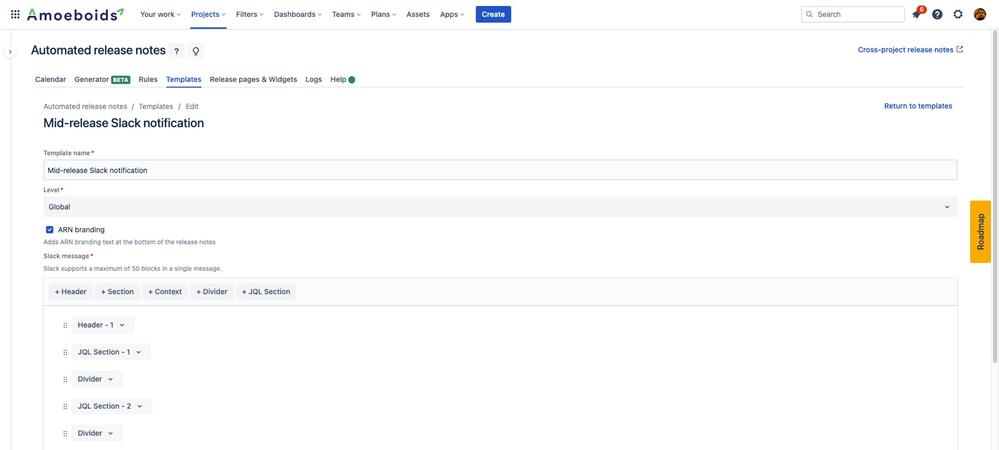Switch to the Rules tab

148,80
